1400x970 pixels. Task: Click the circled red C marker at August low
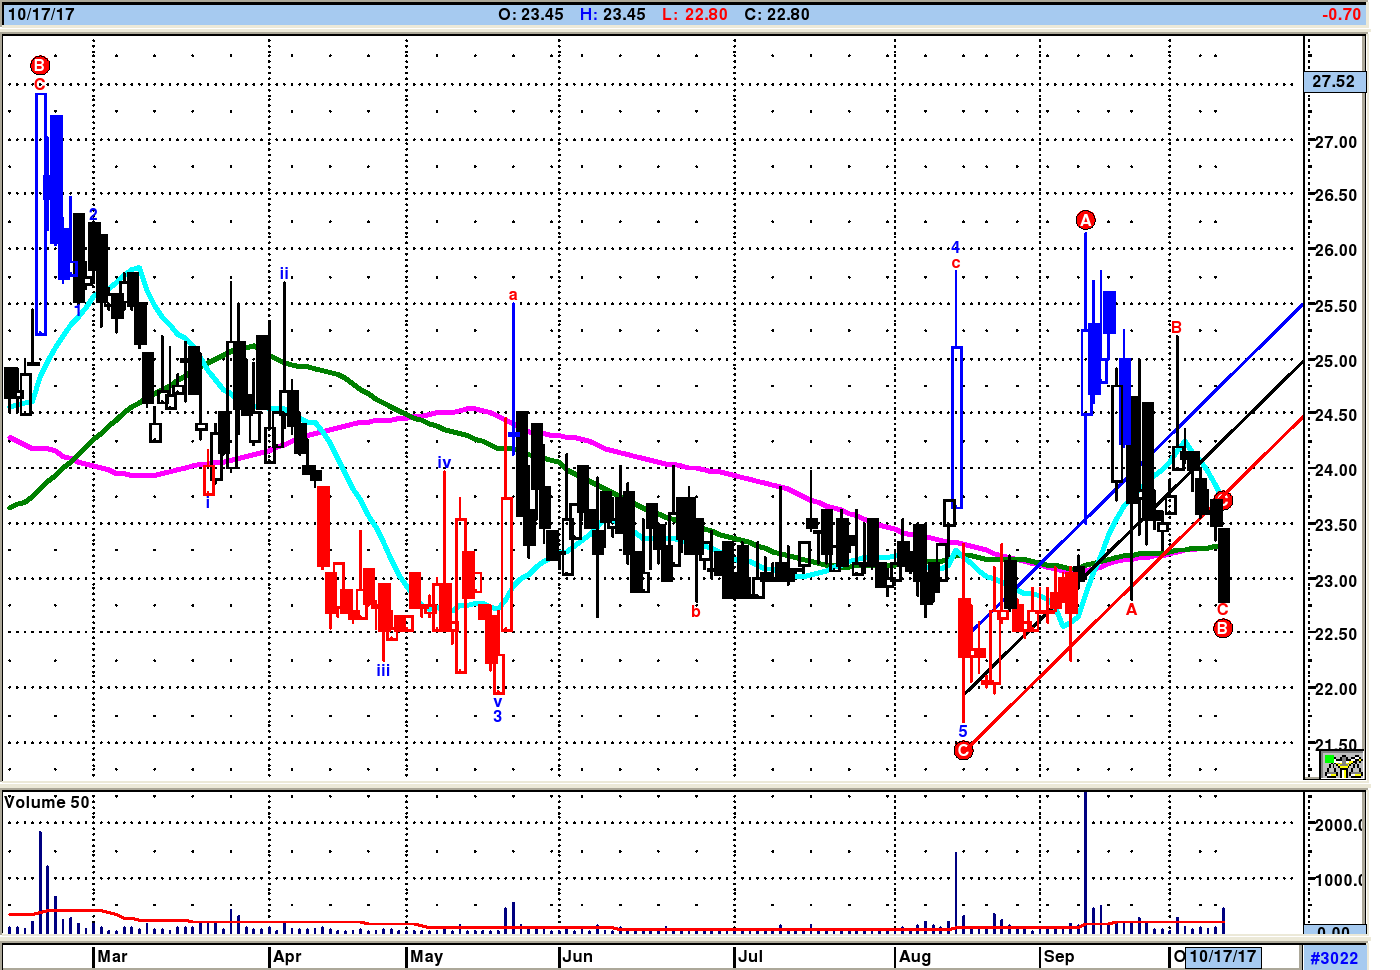tap(963, 750)
